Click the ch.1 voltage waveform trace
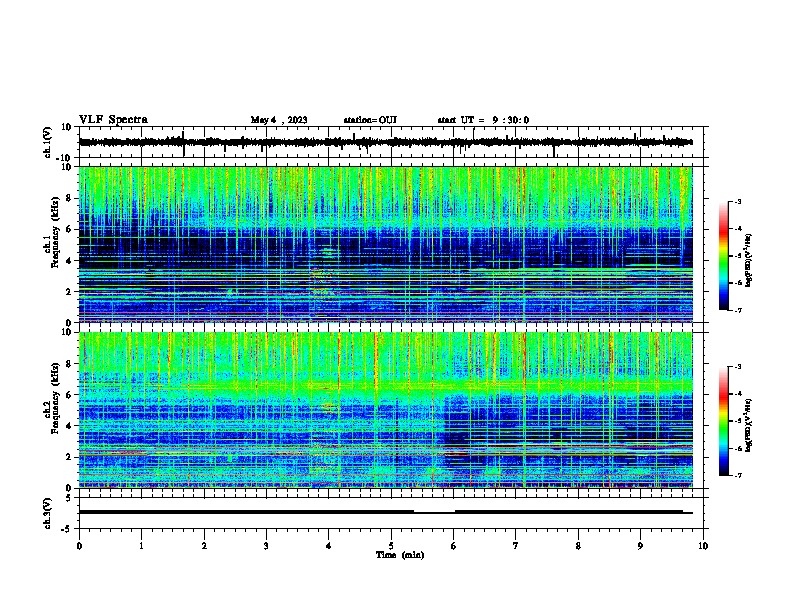 coord(385,142)
